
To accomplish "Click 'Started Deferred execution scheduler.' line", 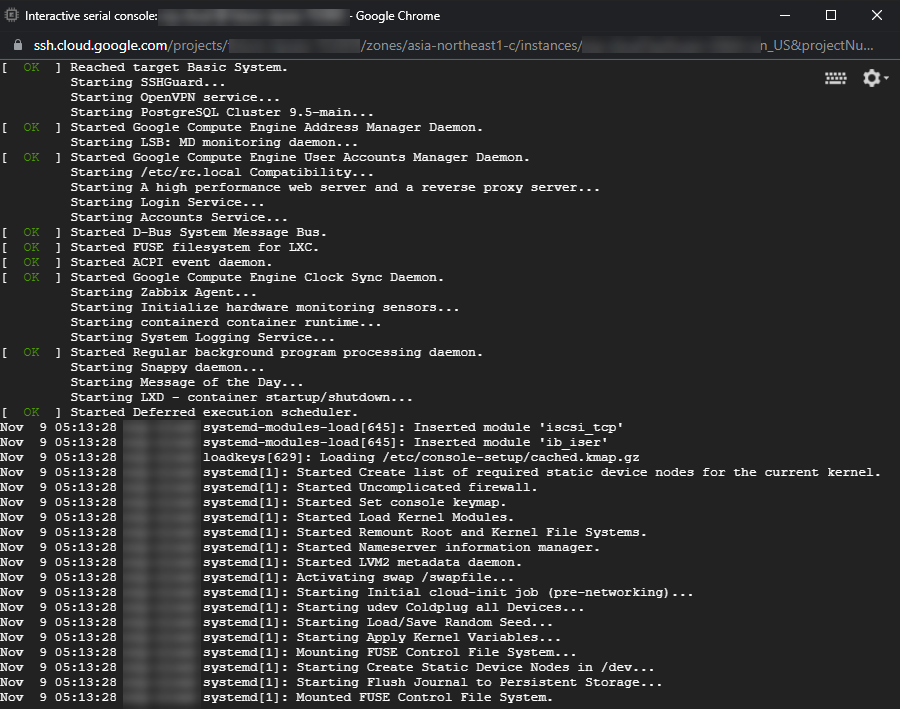I will [214, 412].
